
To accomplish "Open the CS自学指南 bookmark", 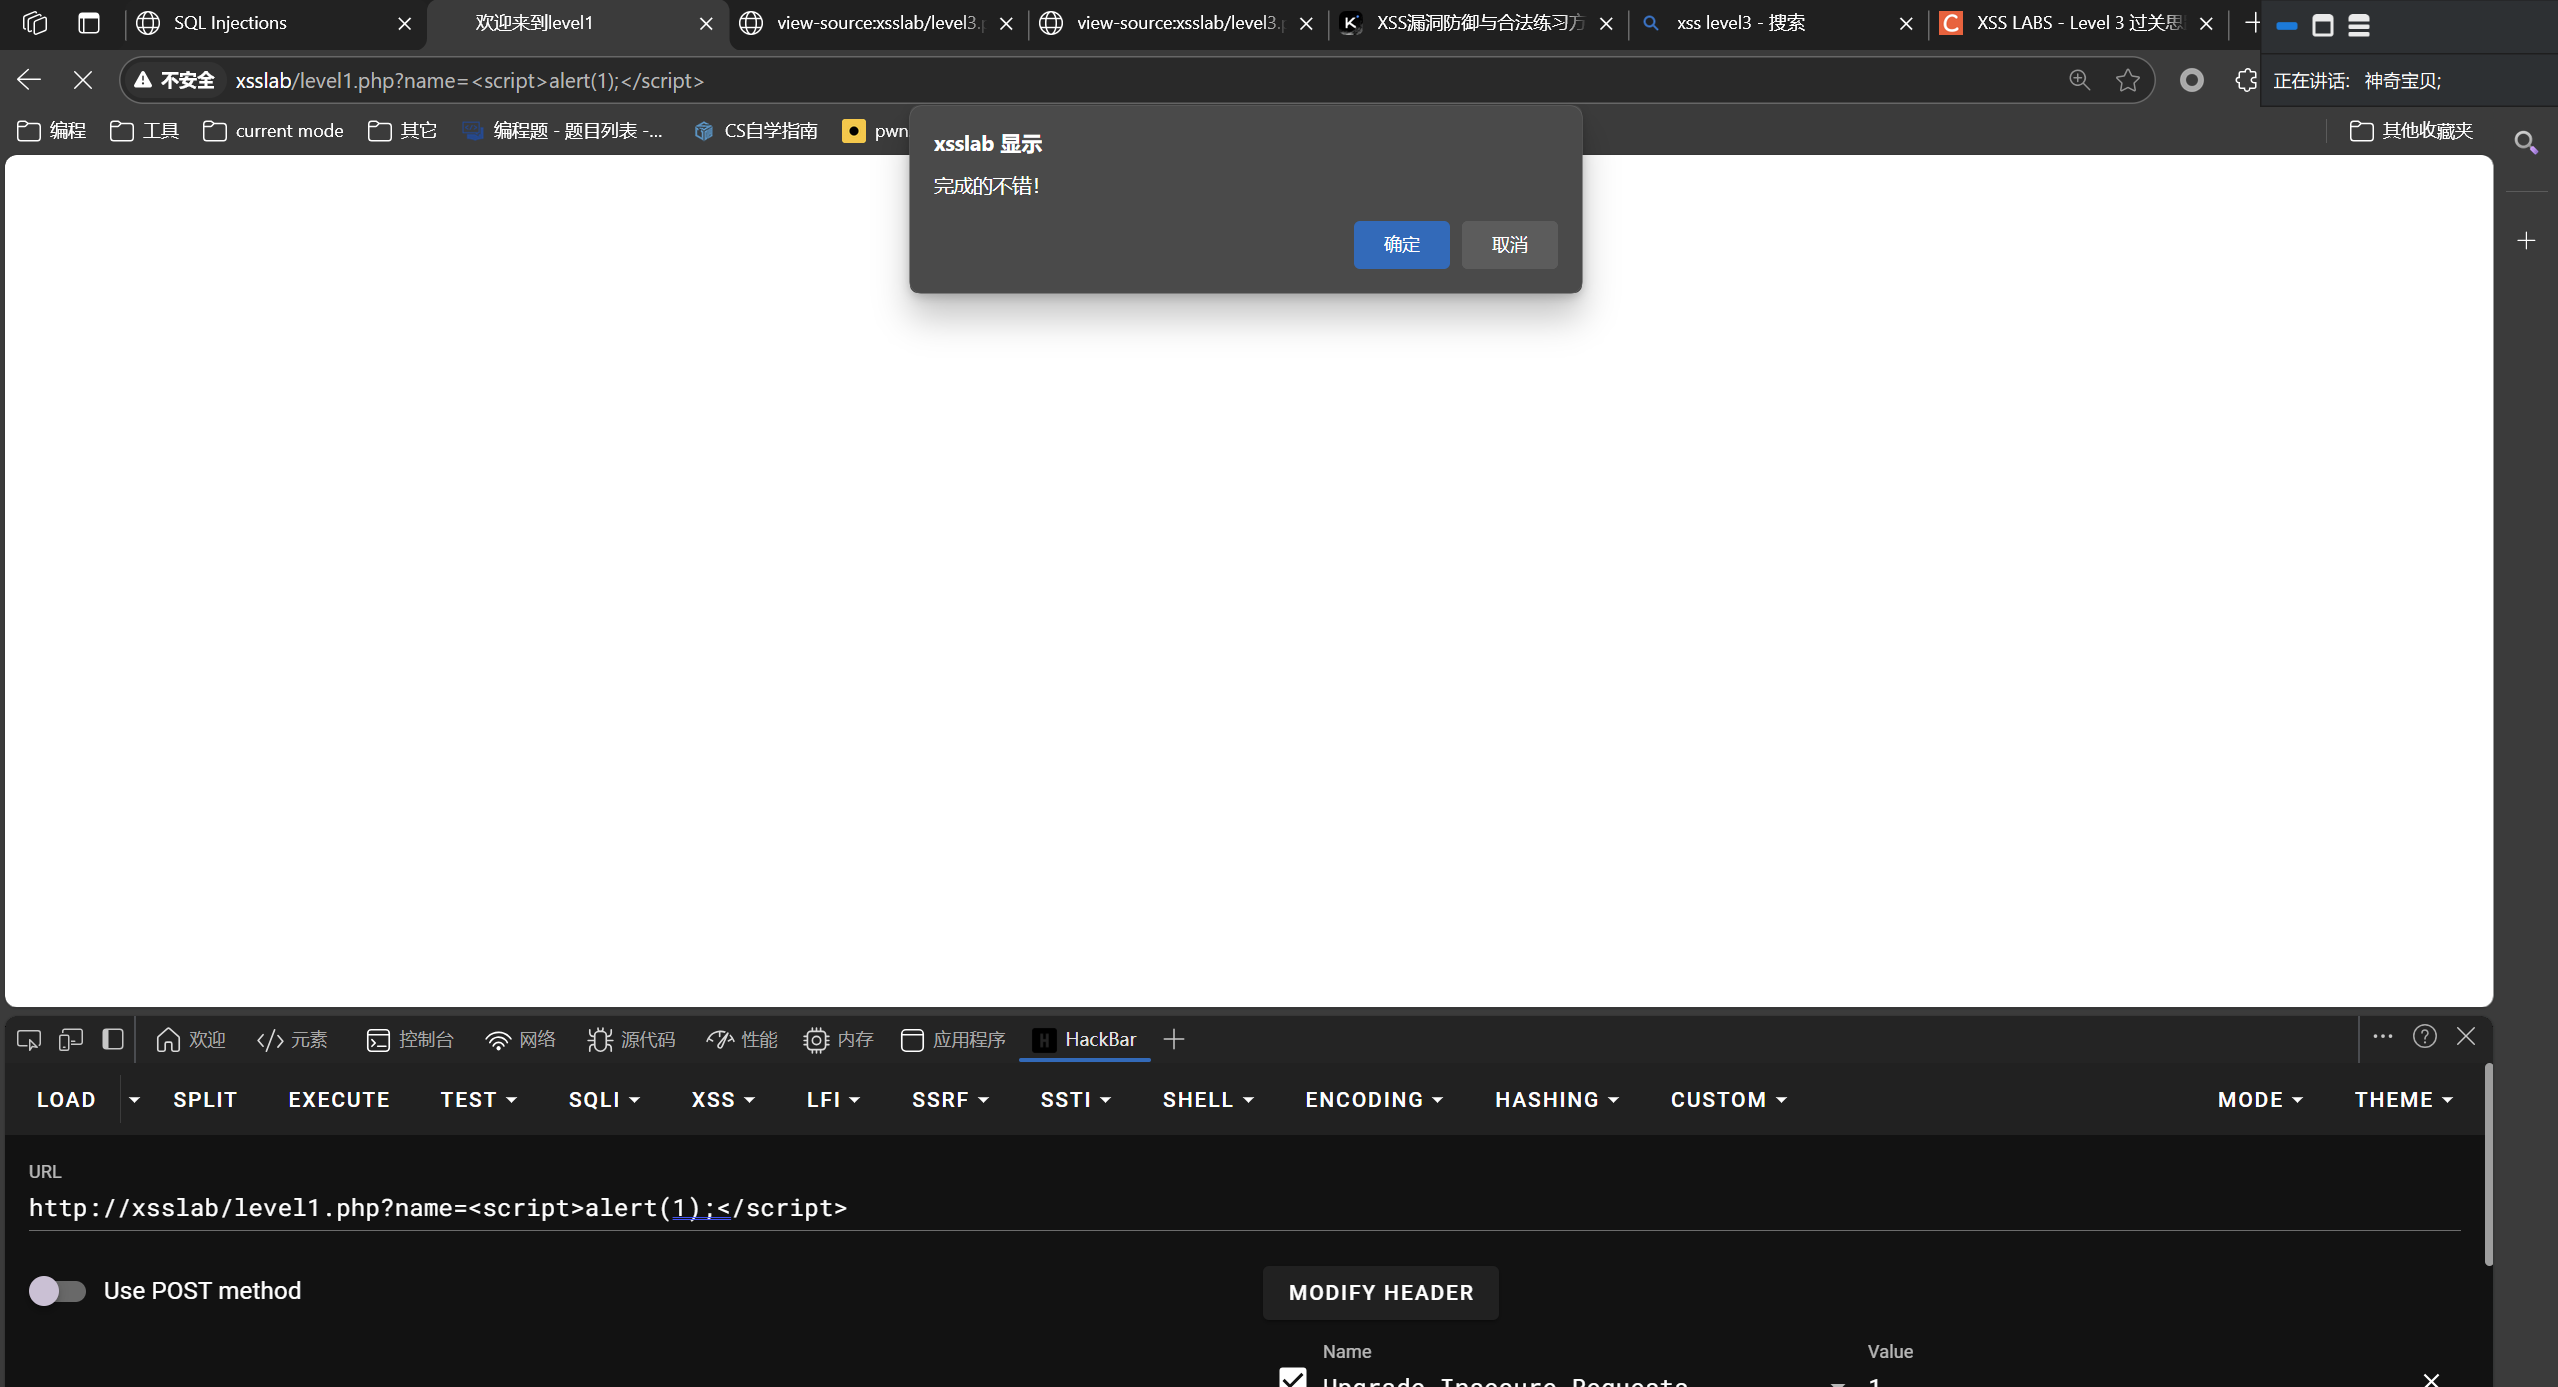I will click(x=756, y=131).
